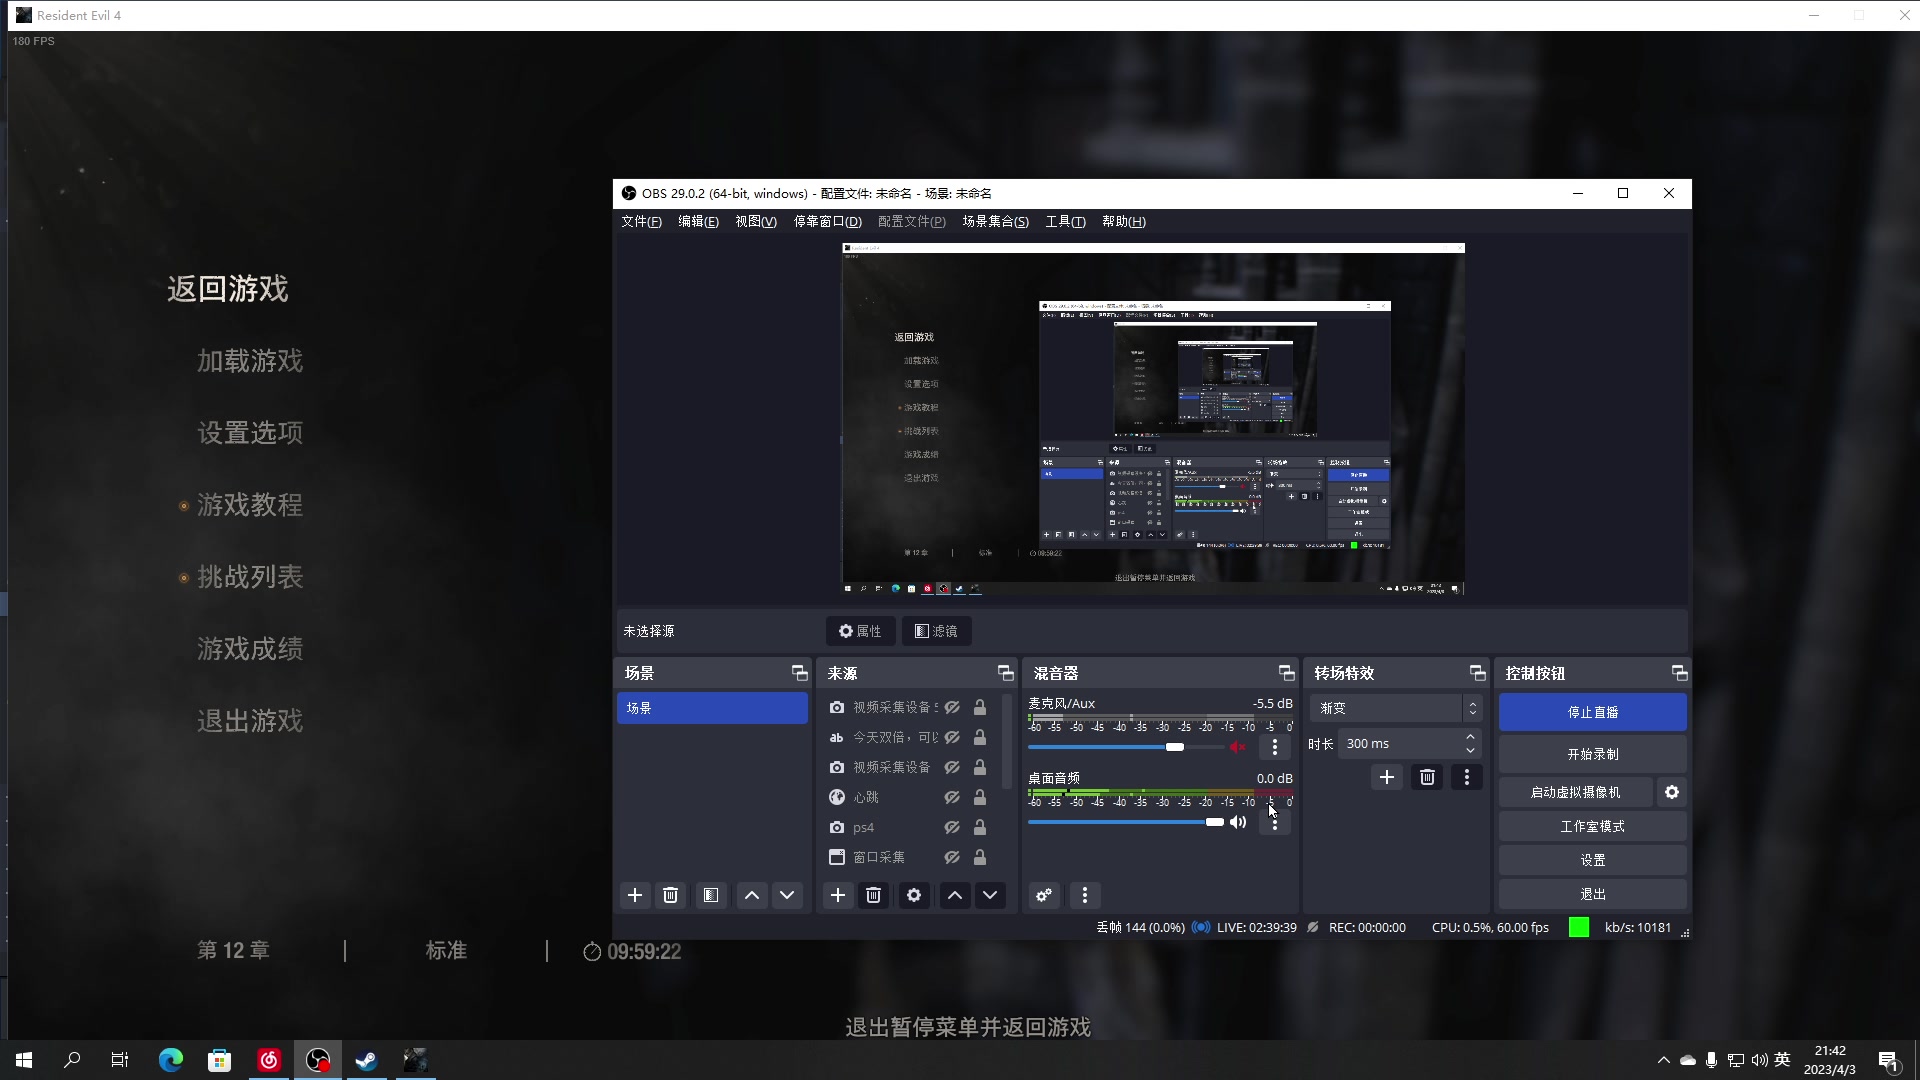Select the 场景 scene in list
The width and height of the screenshot is (1920, 1080).
tap(712, 708)
